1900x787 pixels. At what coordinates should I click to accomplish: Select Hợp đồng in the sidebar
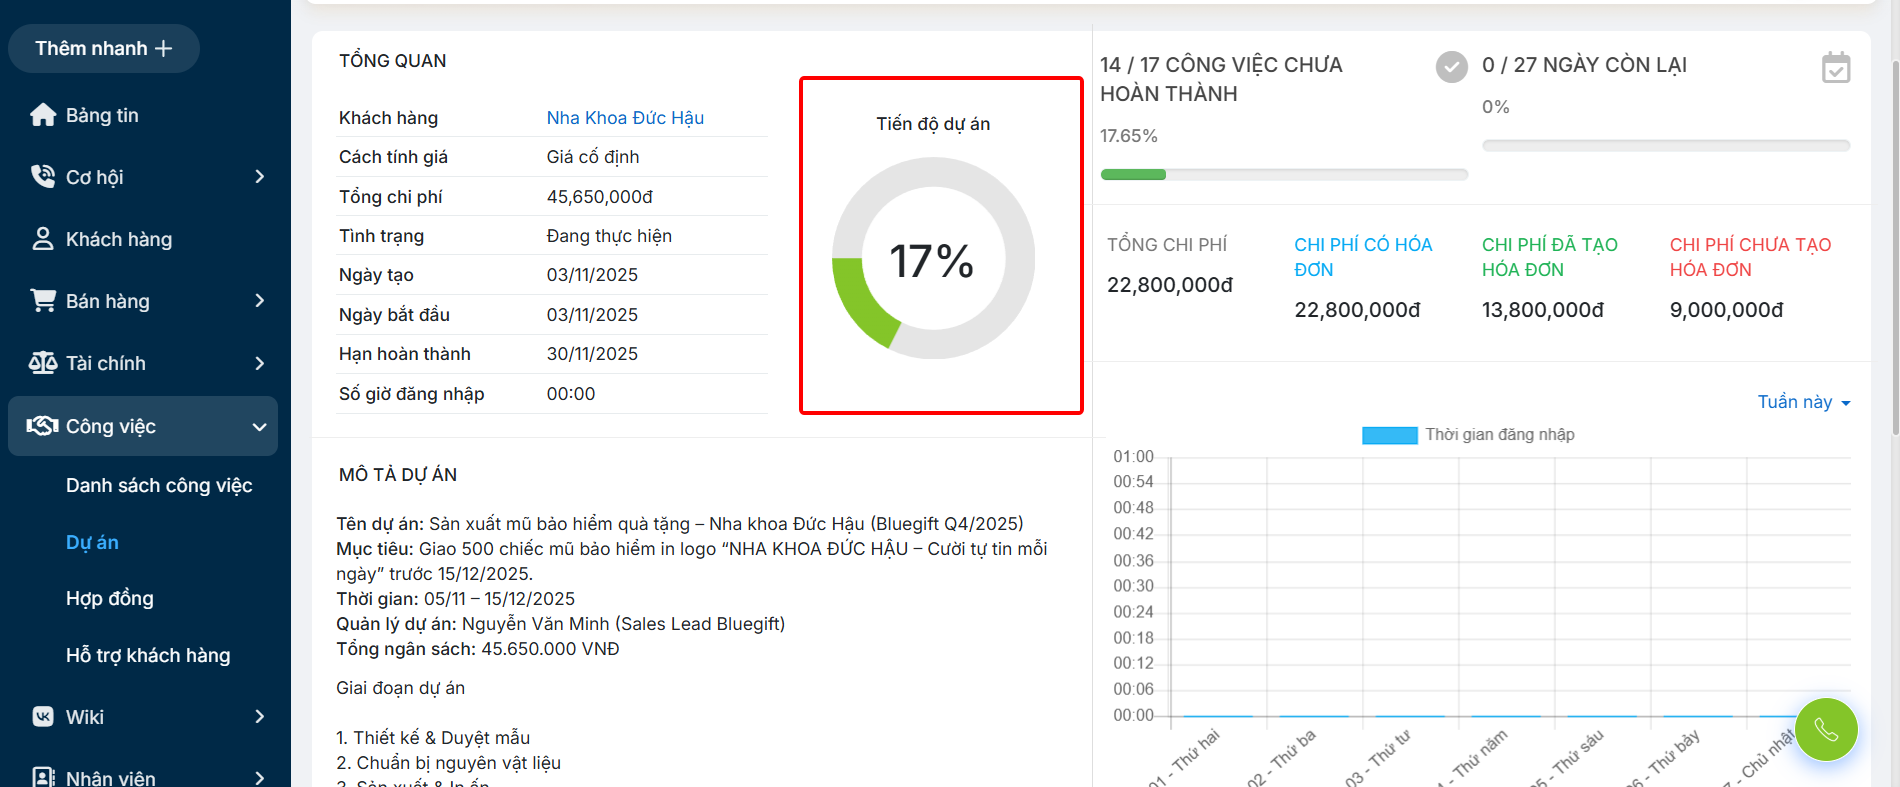pos(110,598)
